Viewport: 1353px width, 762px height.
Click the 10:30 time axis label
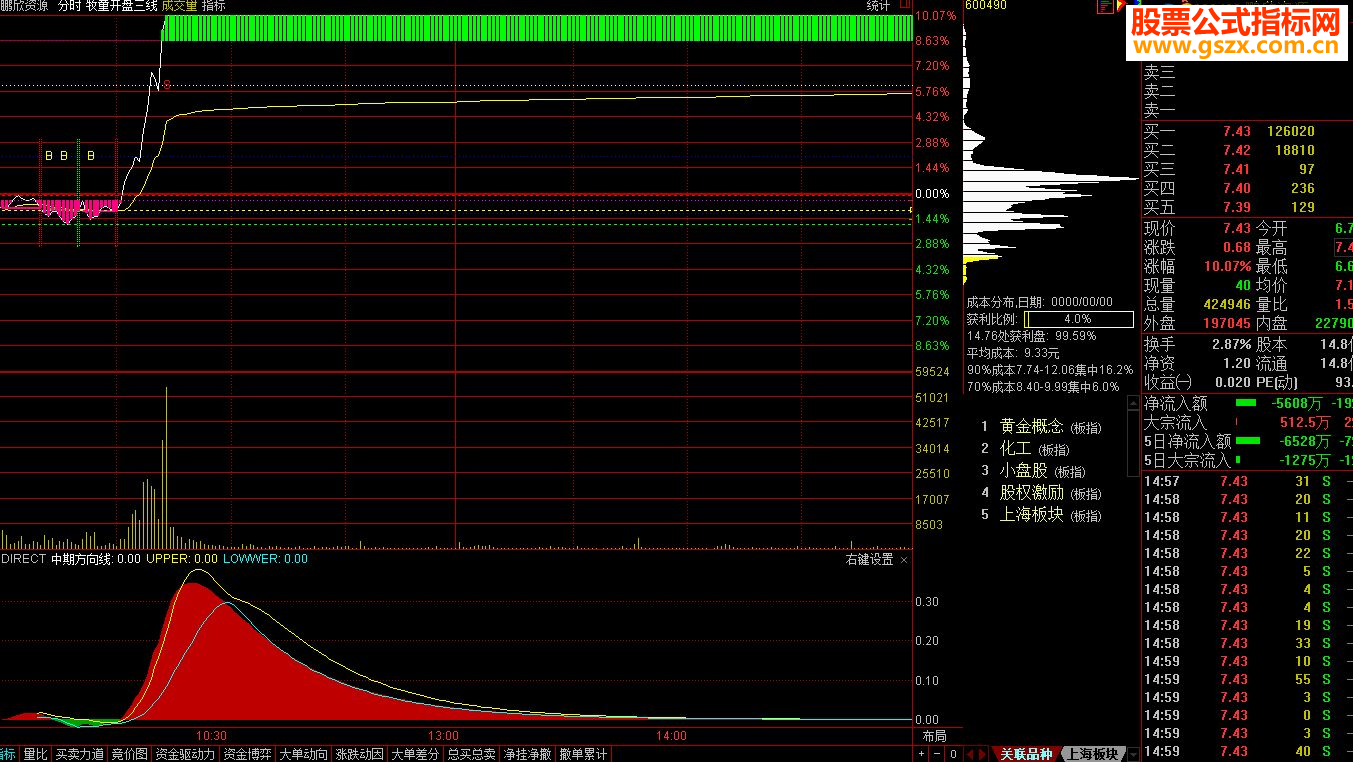211,736
